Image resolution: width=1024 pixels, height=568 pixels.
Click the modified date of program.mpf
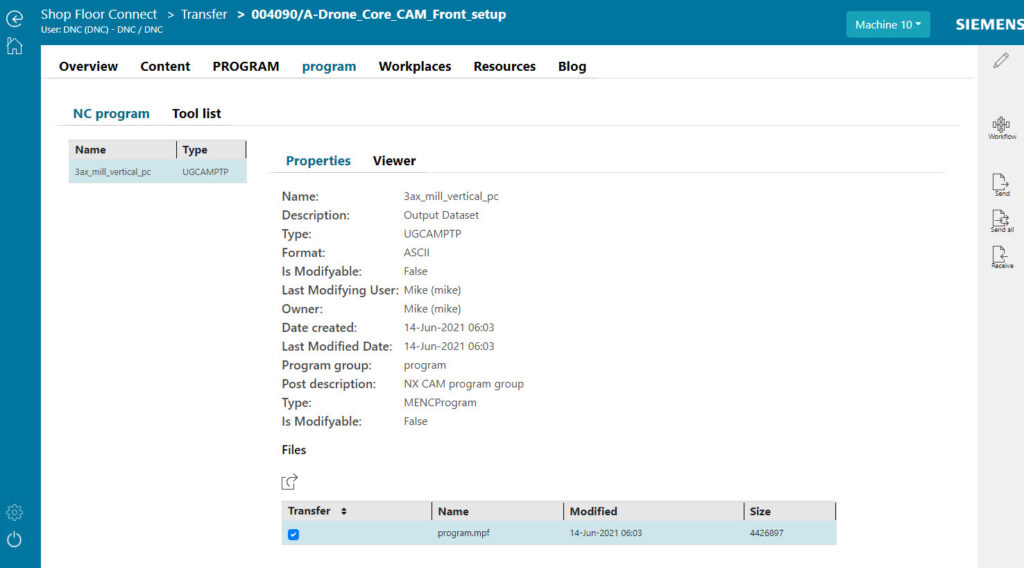click(605, 533)
